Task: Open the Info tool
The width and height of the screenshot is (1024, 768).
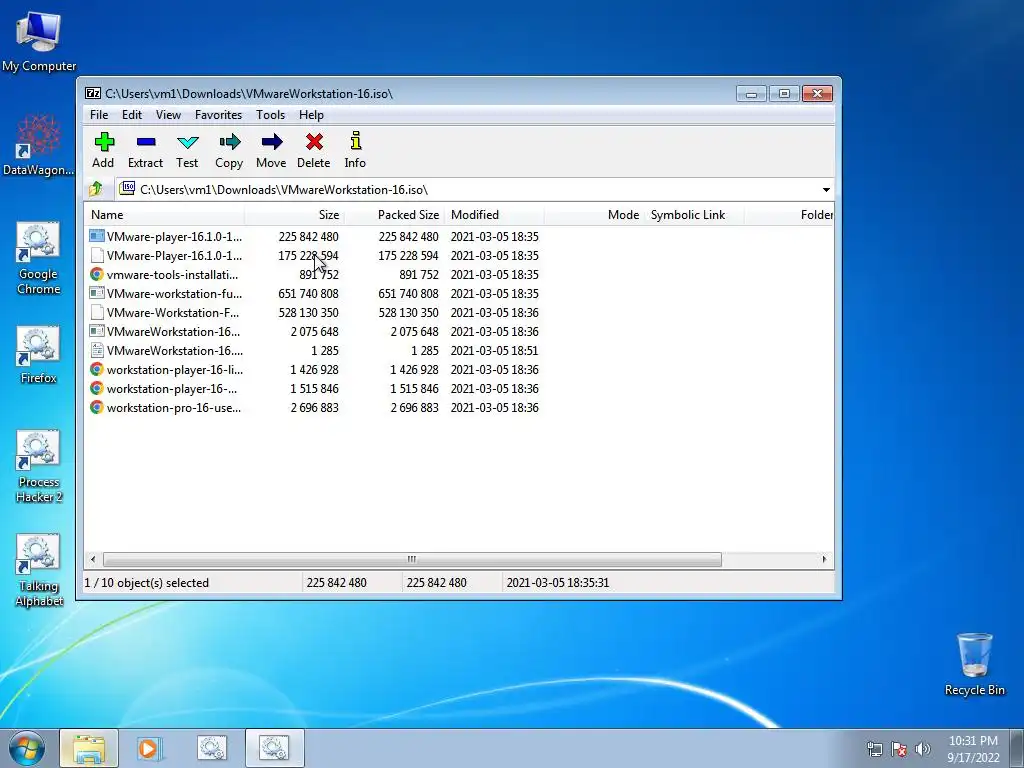Action: pos(355,141)
